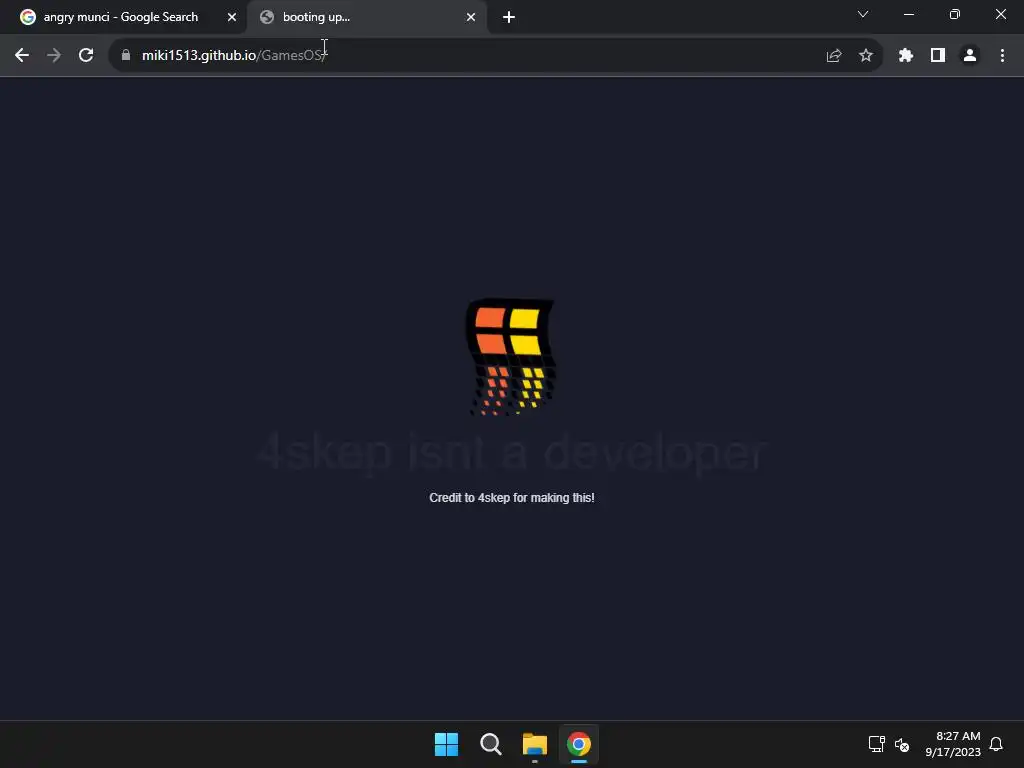Click the GamesOS boot logo
1024x768 pixels.
511,357
